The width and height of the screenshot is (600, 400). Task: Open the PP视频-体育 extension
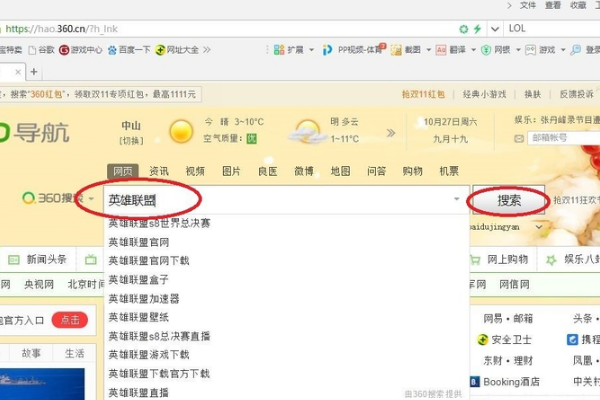point(354,50)
